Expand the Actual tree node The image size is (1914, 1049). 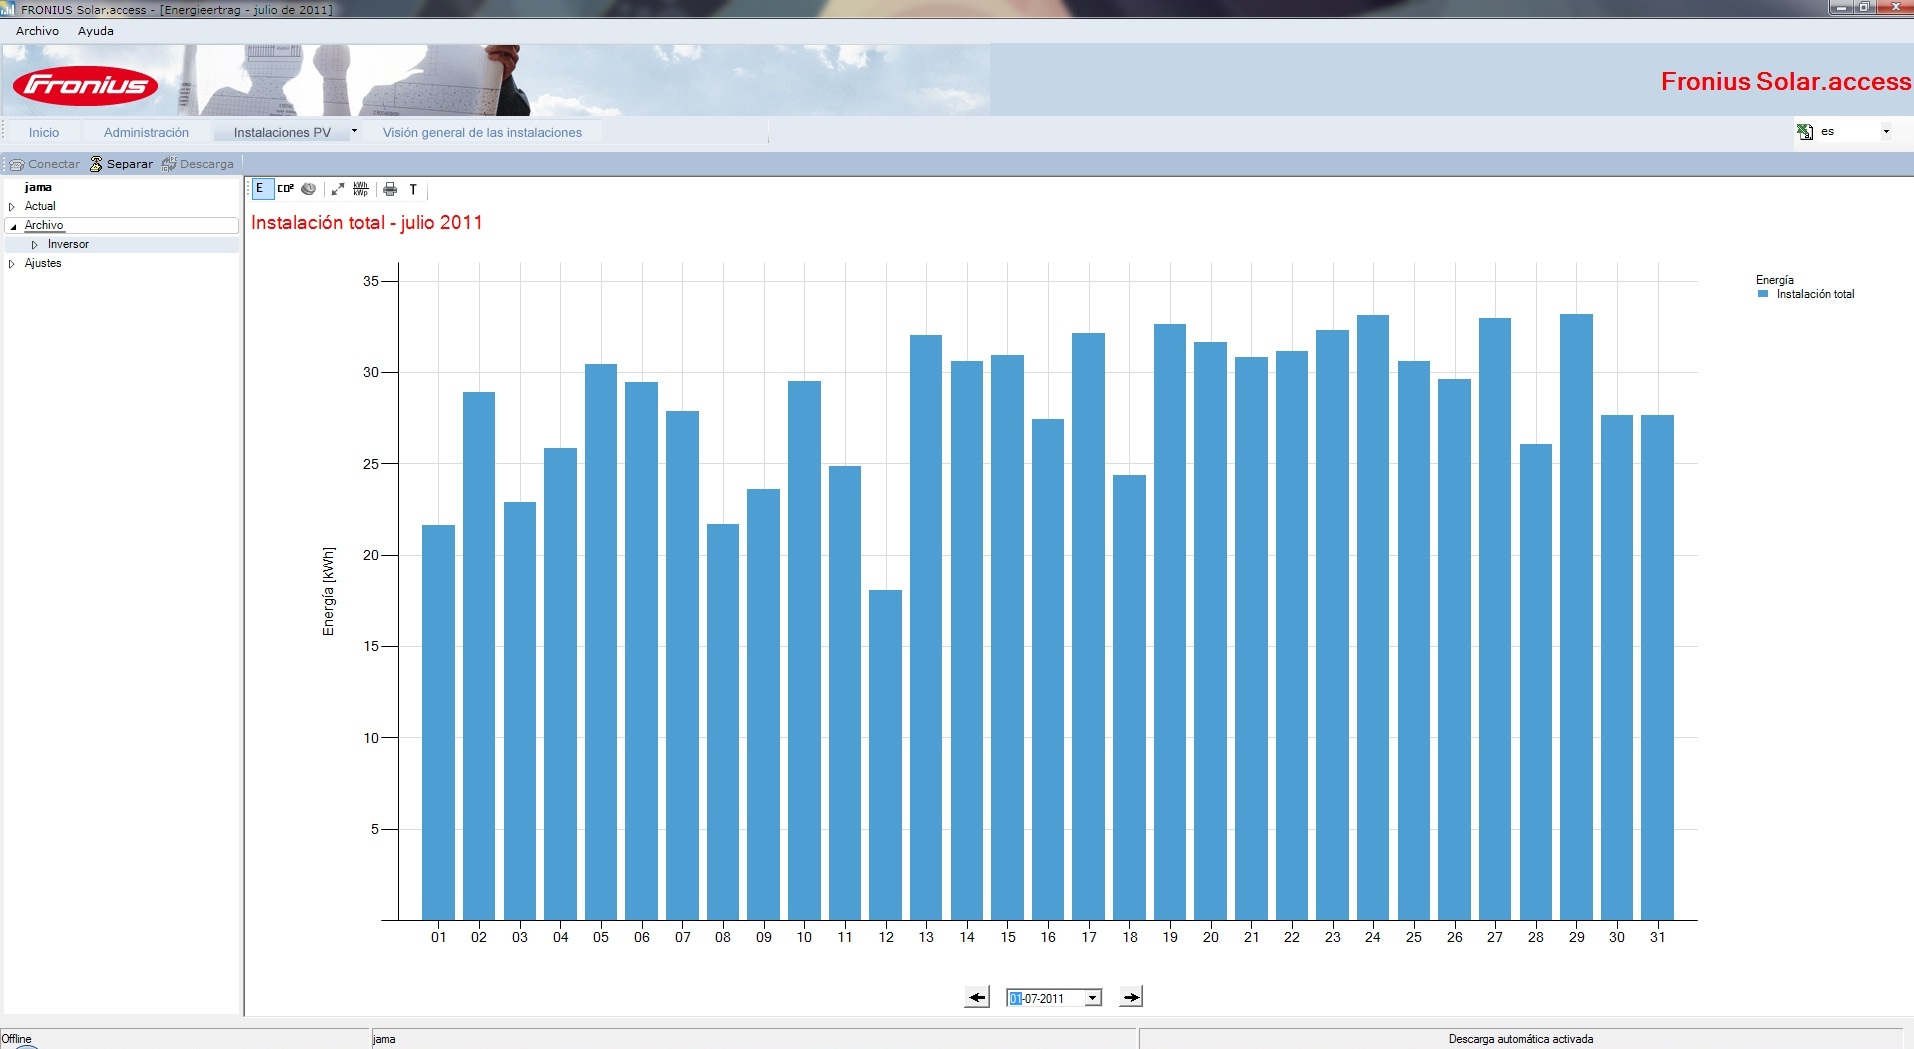(12, 207)
